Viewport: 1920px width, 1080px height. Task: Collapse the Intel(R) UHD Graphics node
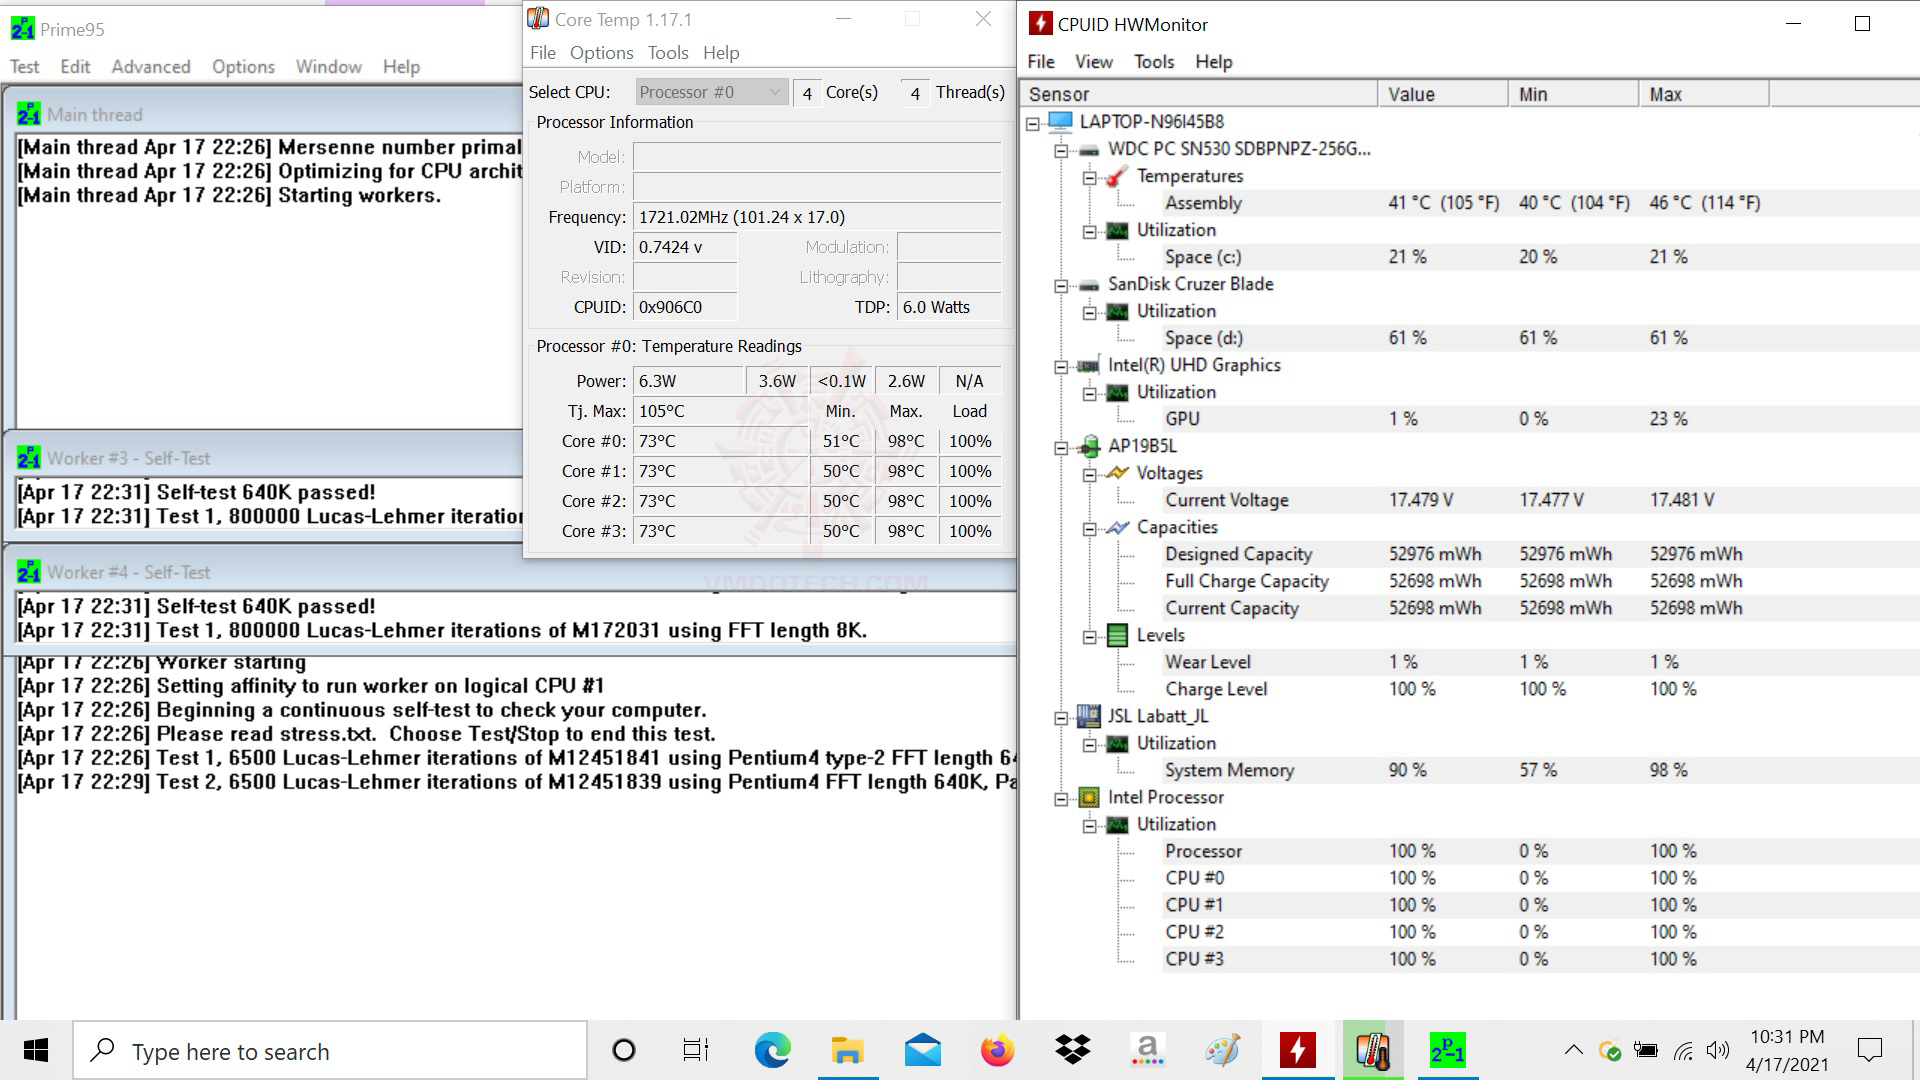[x=1061, y=366]
